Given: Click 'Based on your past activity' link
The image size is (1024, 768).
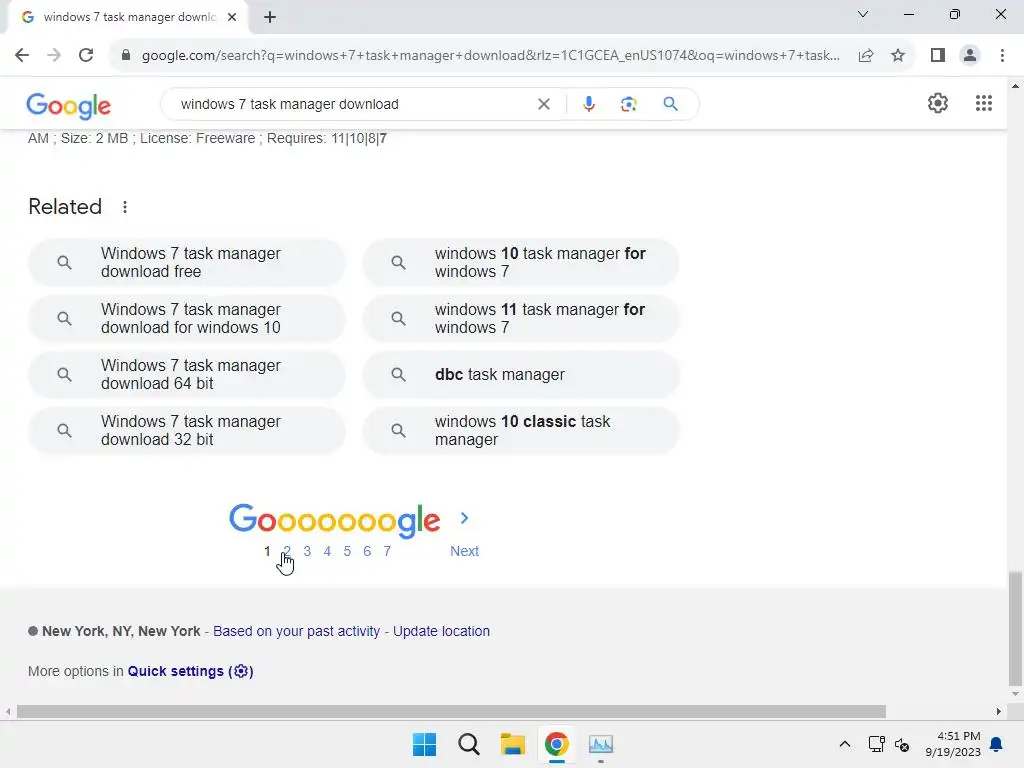Looking at the screenshot, I should [x=296, y=632].
